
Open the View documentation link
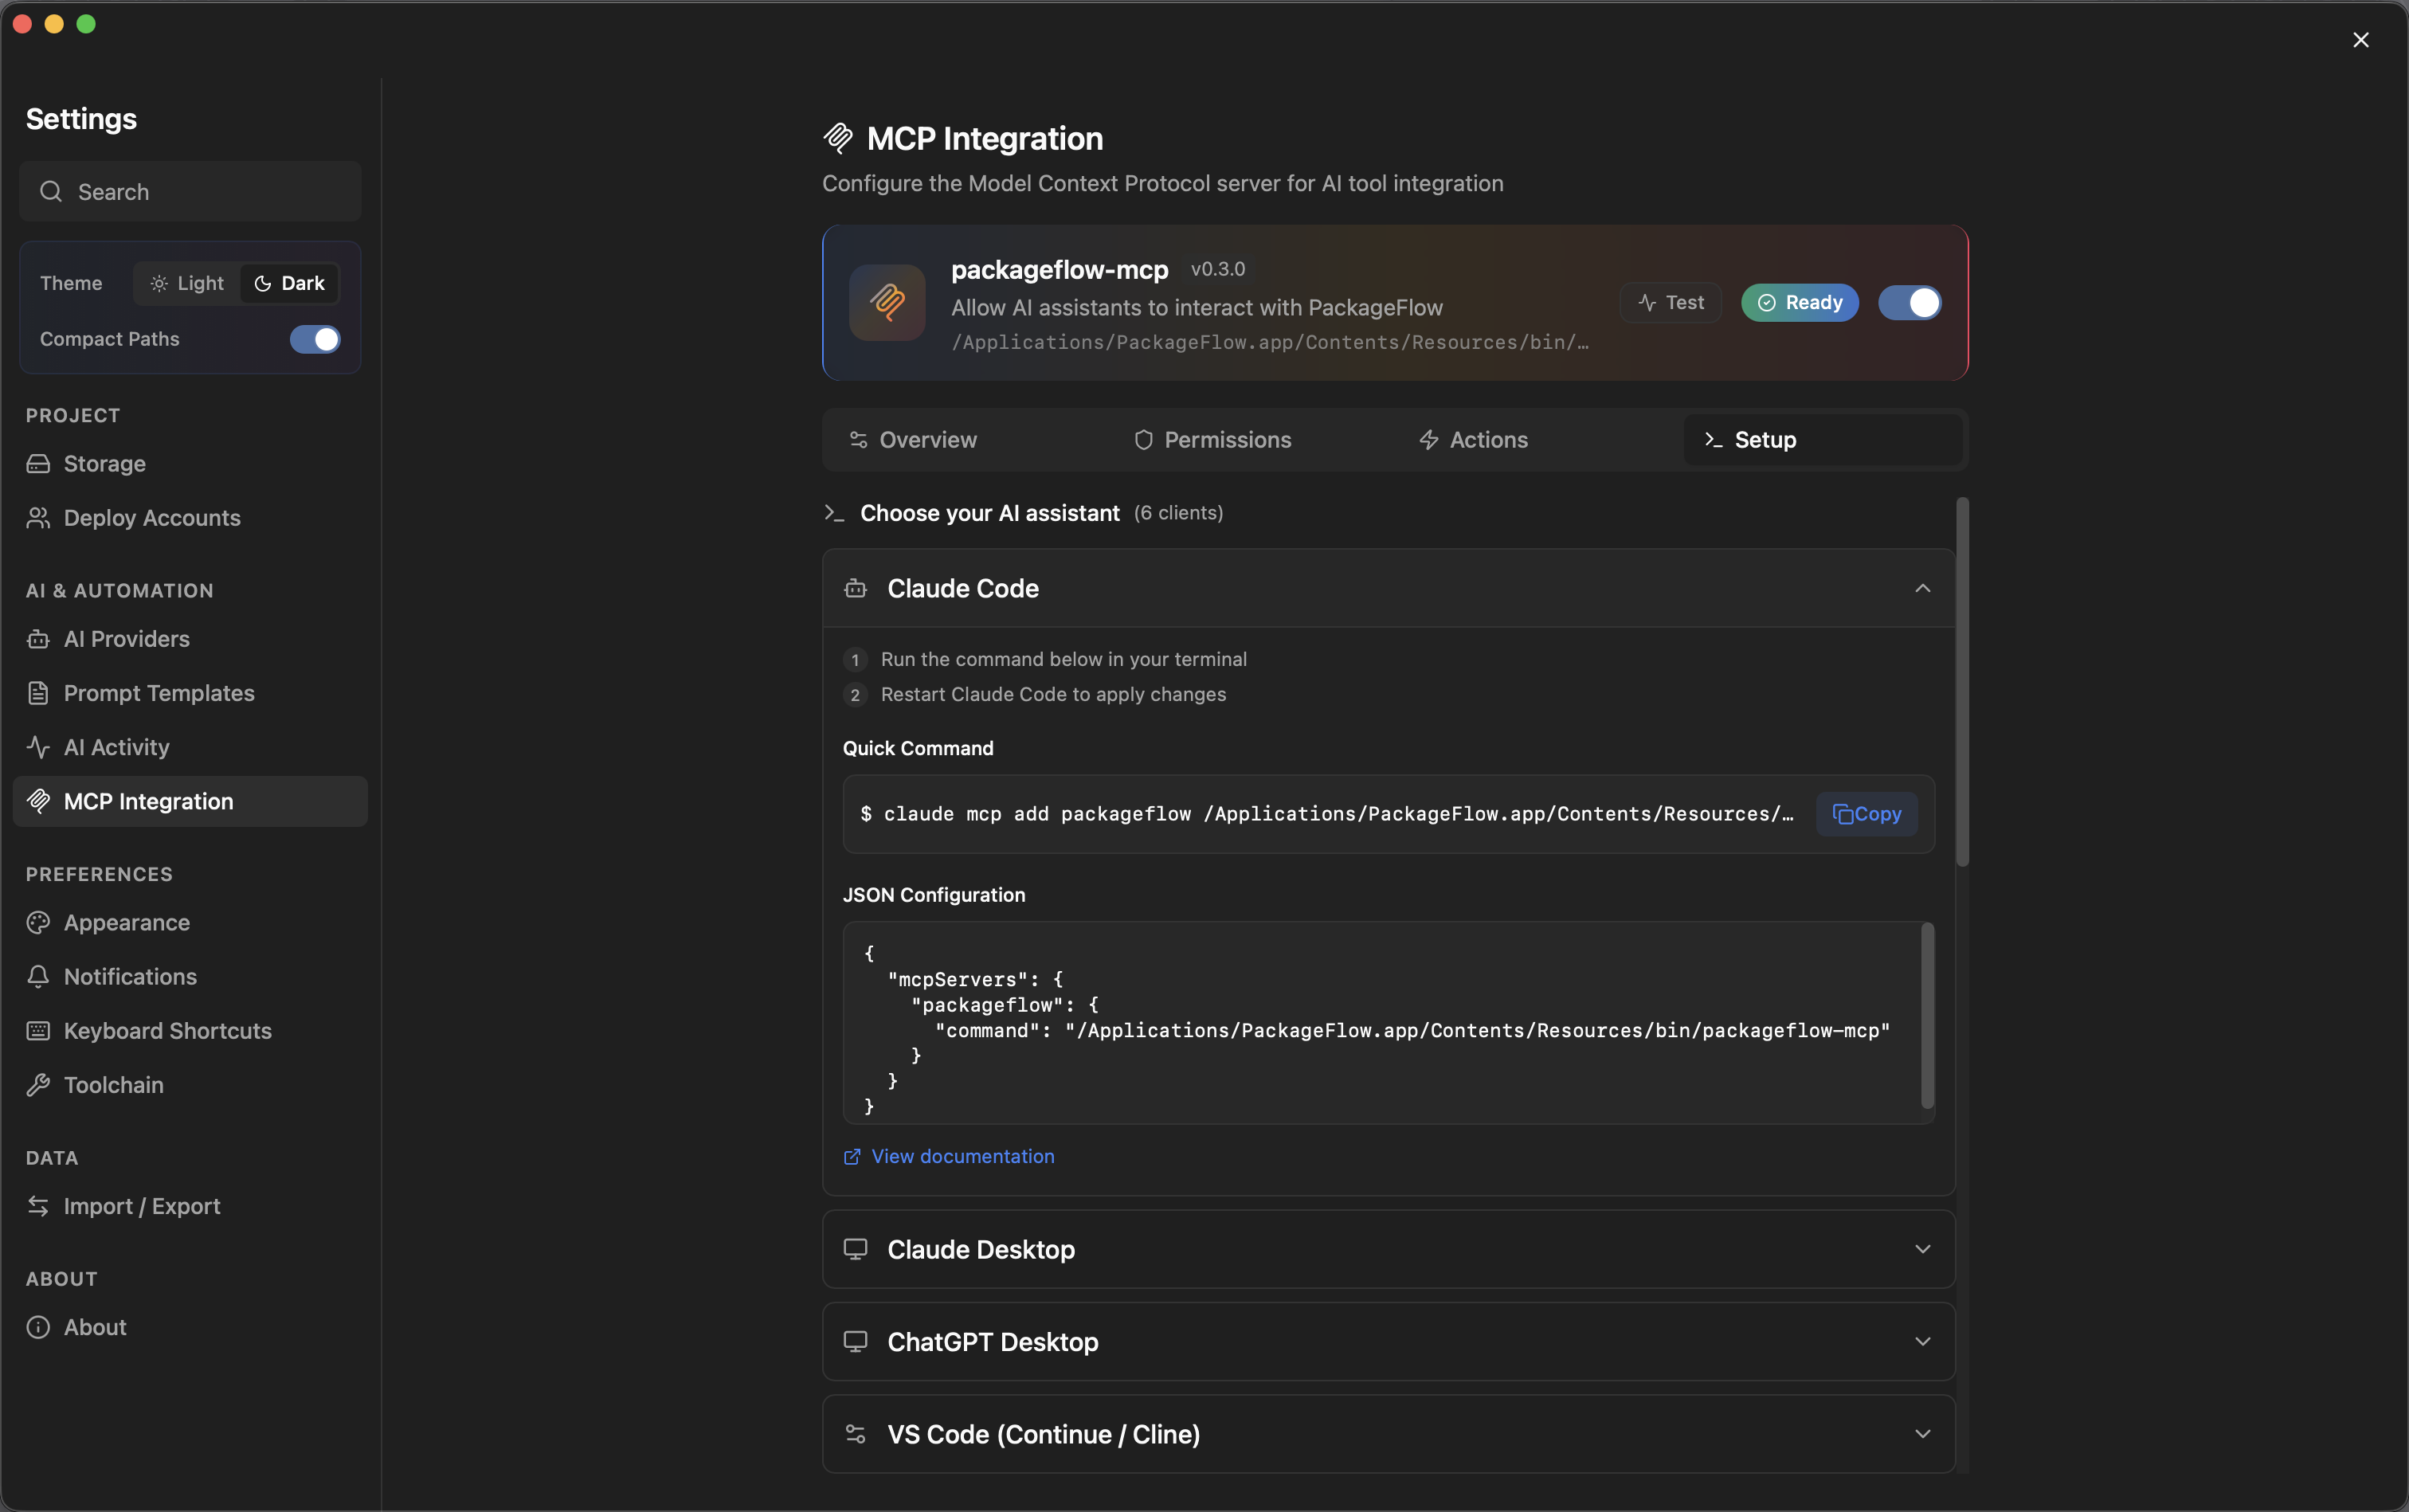coord(960,1156)
